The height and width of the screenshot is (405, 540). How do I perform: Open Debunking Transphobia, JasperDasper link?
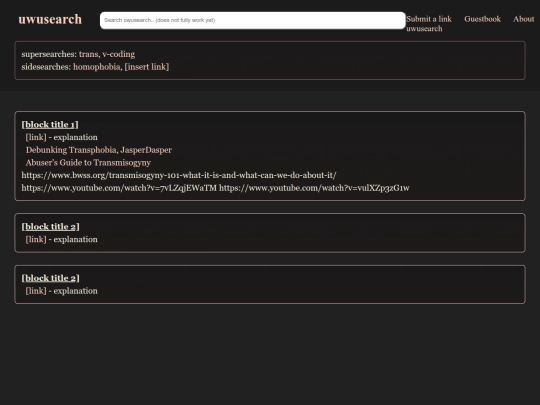point(99,150)
